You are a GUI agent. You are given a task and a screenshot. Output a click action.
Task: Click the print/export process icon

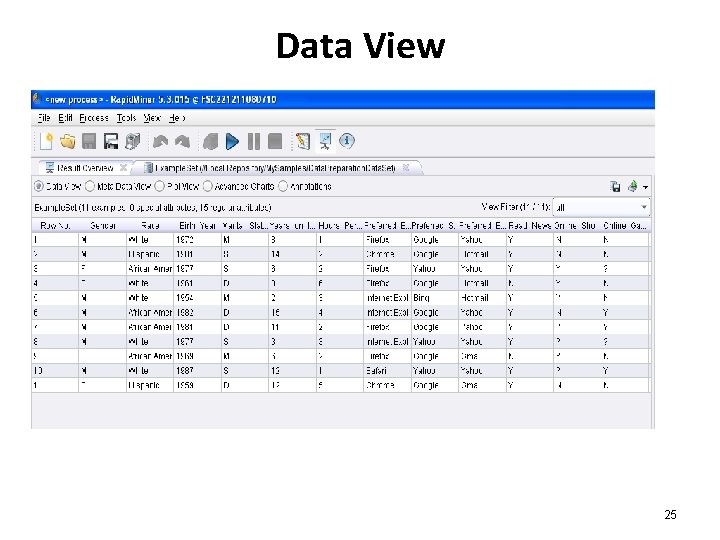[133, 141]
